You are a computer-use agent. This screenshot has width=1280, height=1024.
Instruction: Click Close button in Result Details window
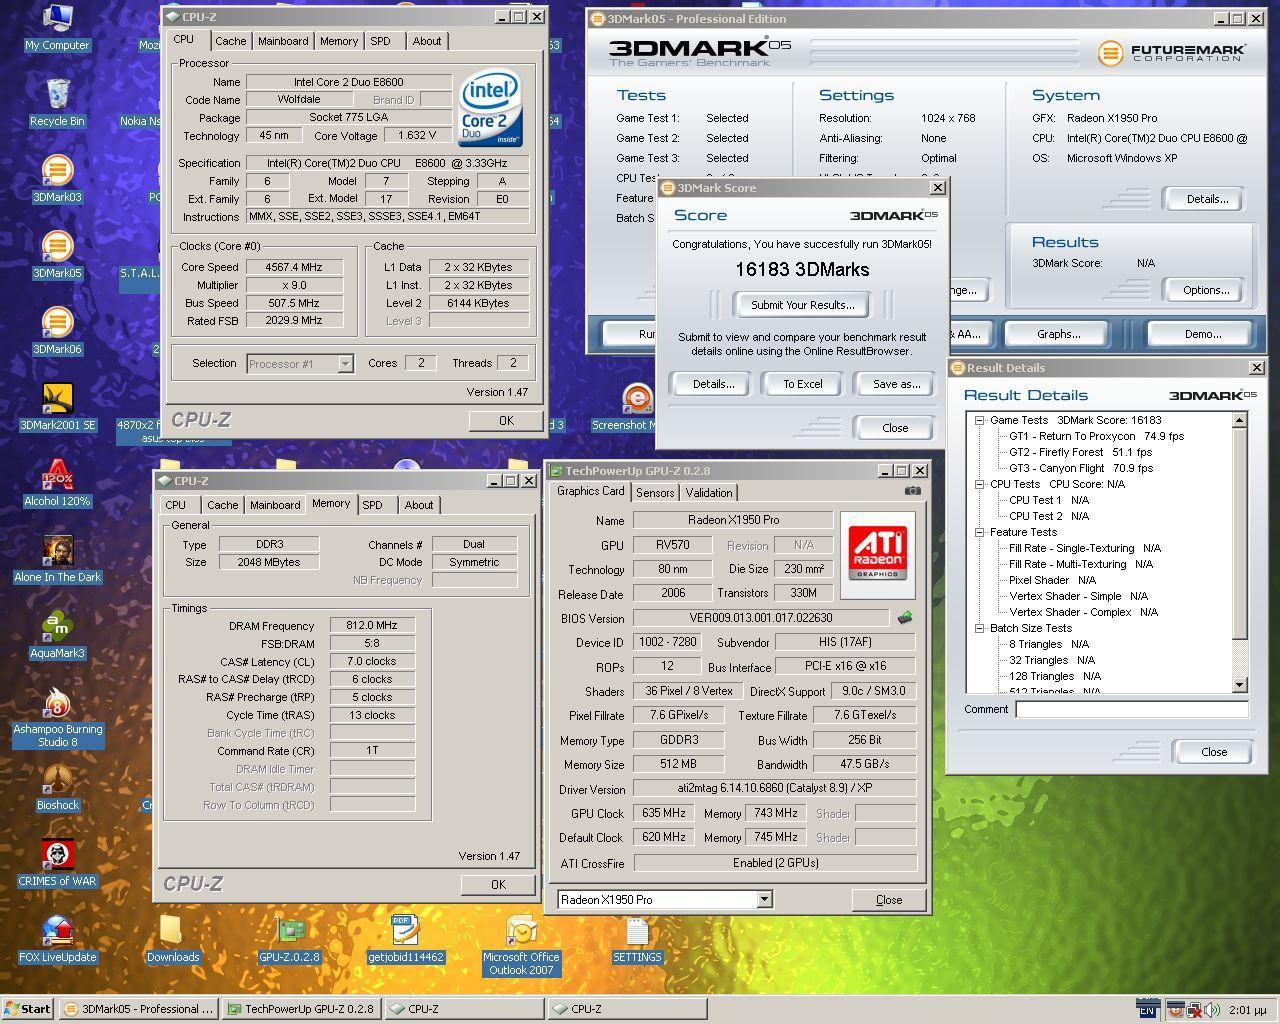[x=1213, y=752]
